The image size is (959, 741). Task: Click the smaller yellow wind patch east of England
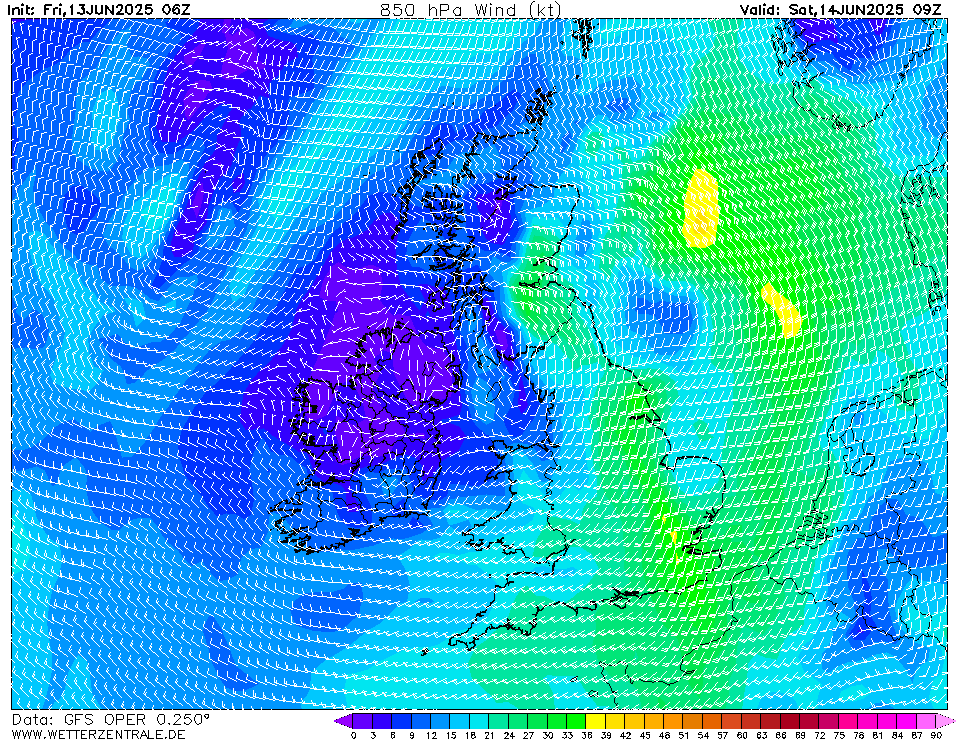click(782, 310)
